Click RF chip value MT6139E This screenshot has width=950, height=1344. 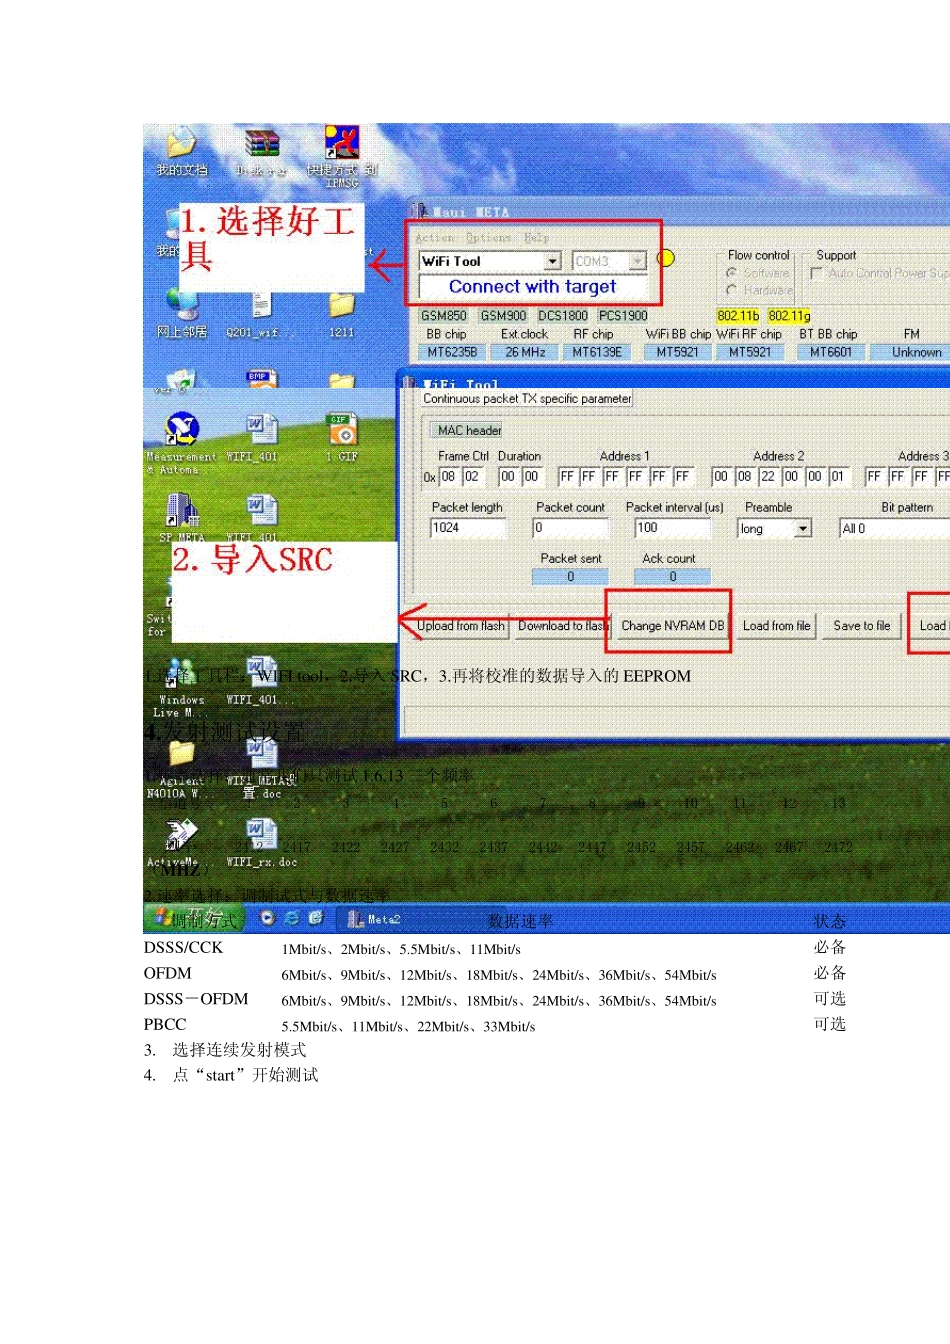click(597, 352)
